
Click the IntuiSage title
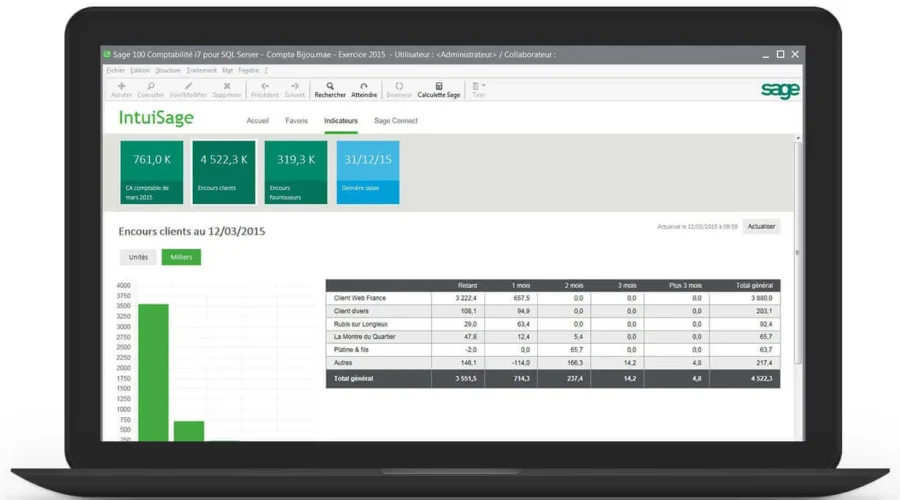point(156,118)
